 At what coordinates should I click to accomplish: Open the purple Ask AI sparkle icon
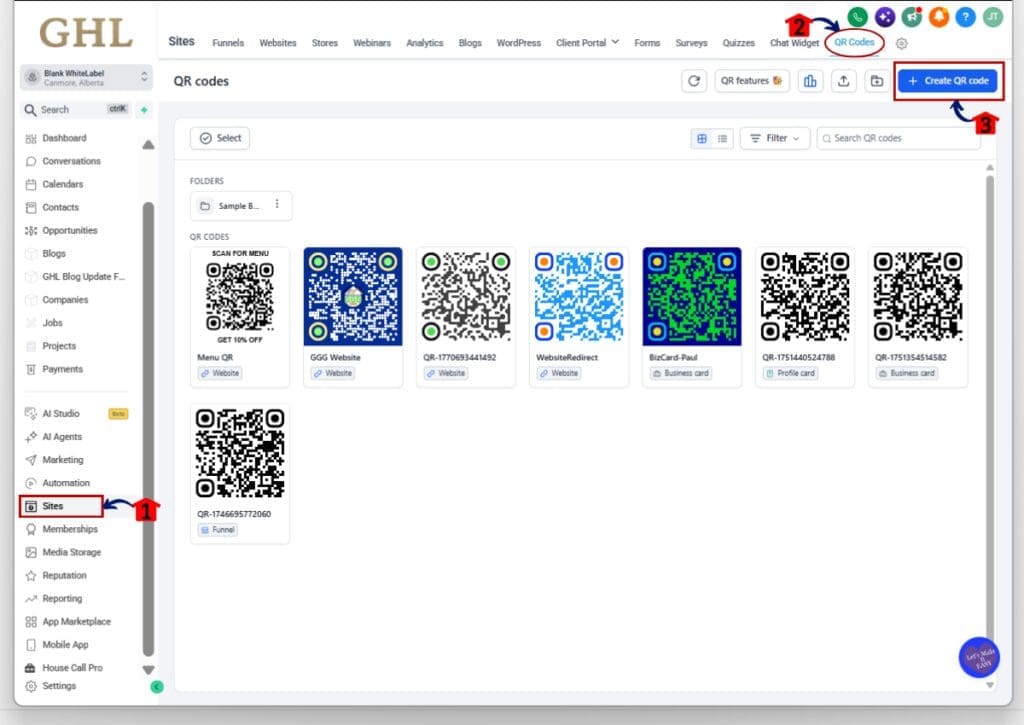coord(885,17)
